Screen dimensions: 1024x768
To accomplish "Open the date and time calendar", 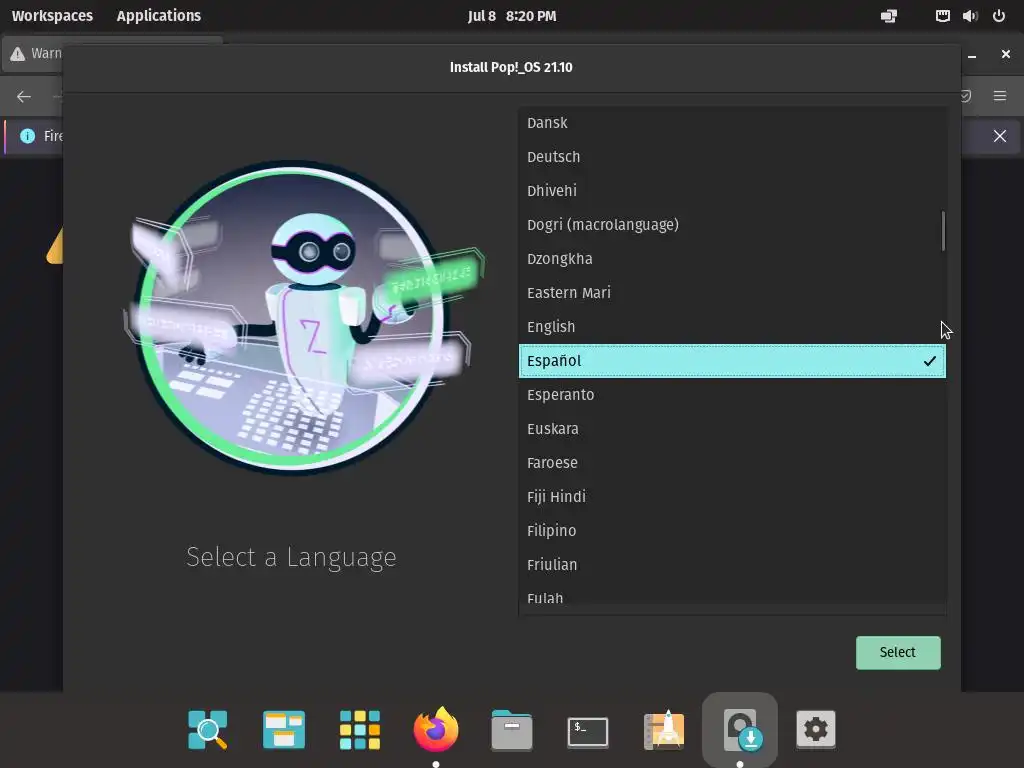I will coord(512,16).
